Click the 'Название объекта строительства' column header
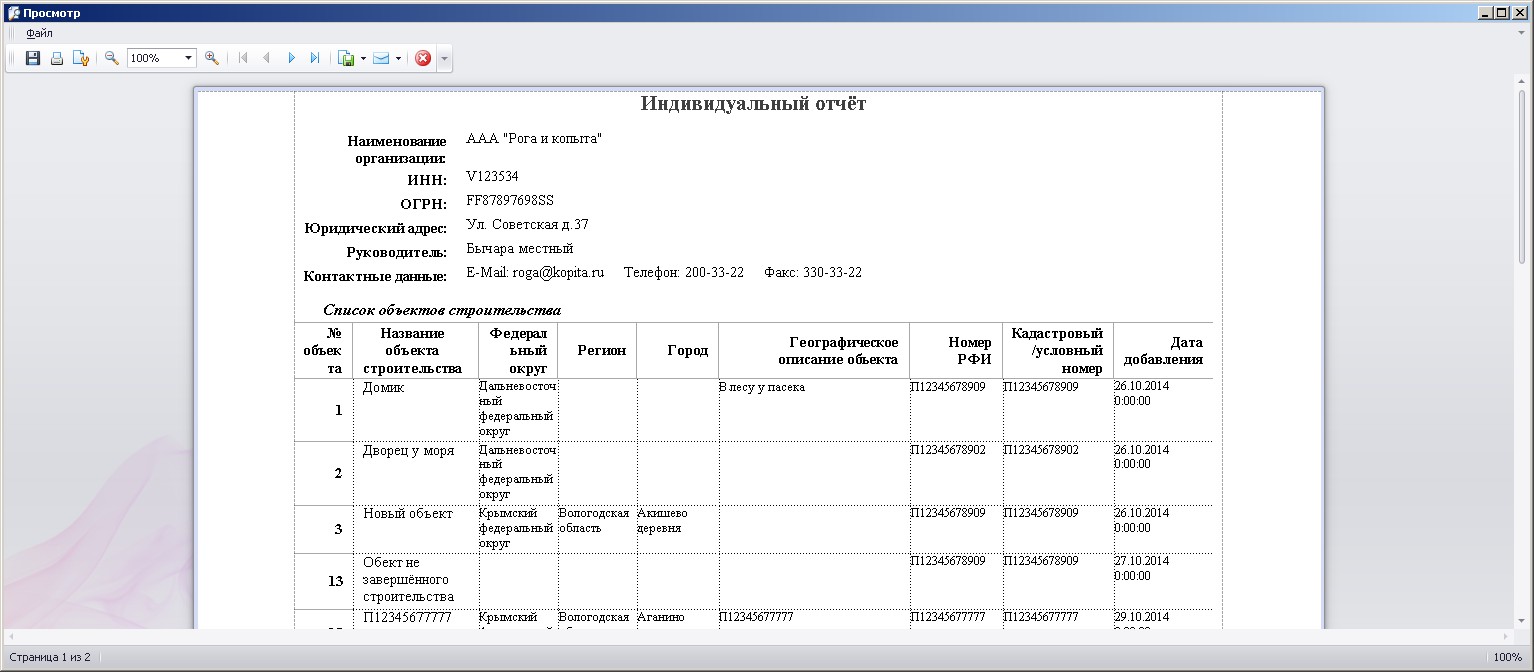1534x672 pixels. pos(416,350)
